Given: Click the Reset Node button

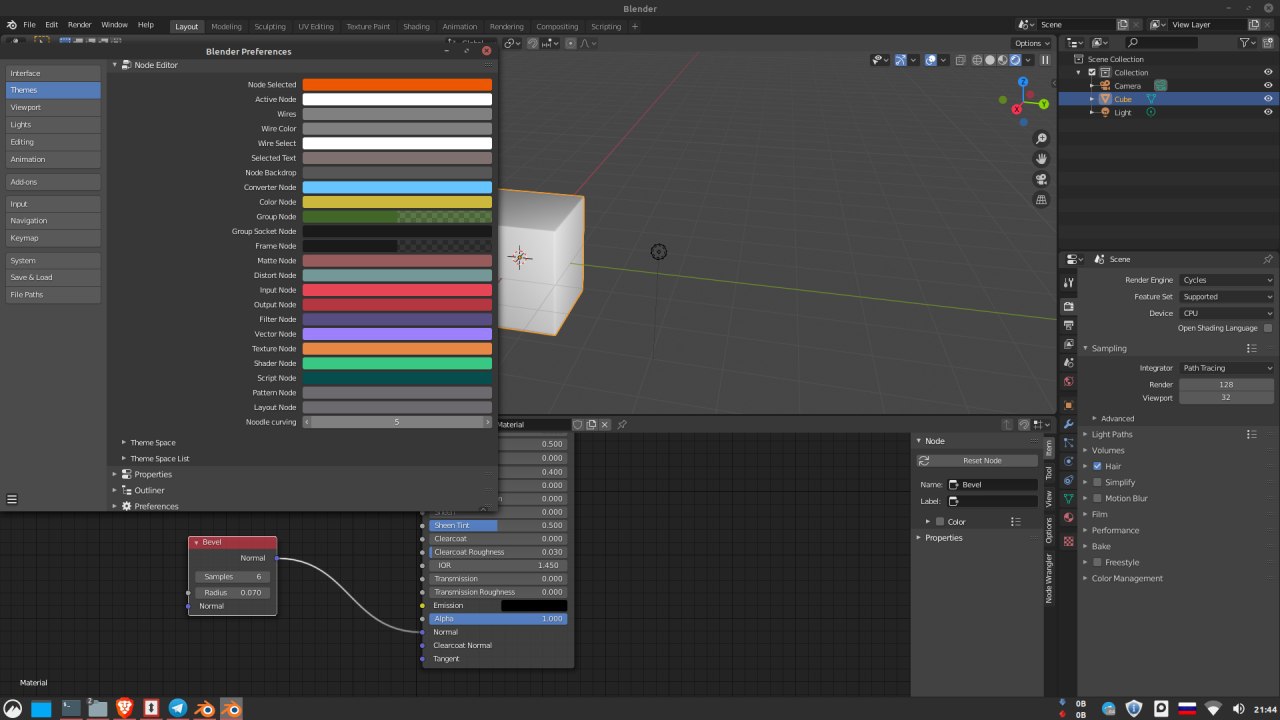Looking at the screenshot, I should point(975,461).
